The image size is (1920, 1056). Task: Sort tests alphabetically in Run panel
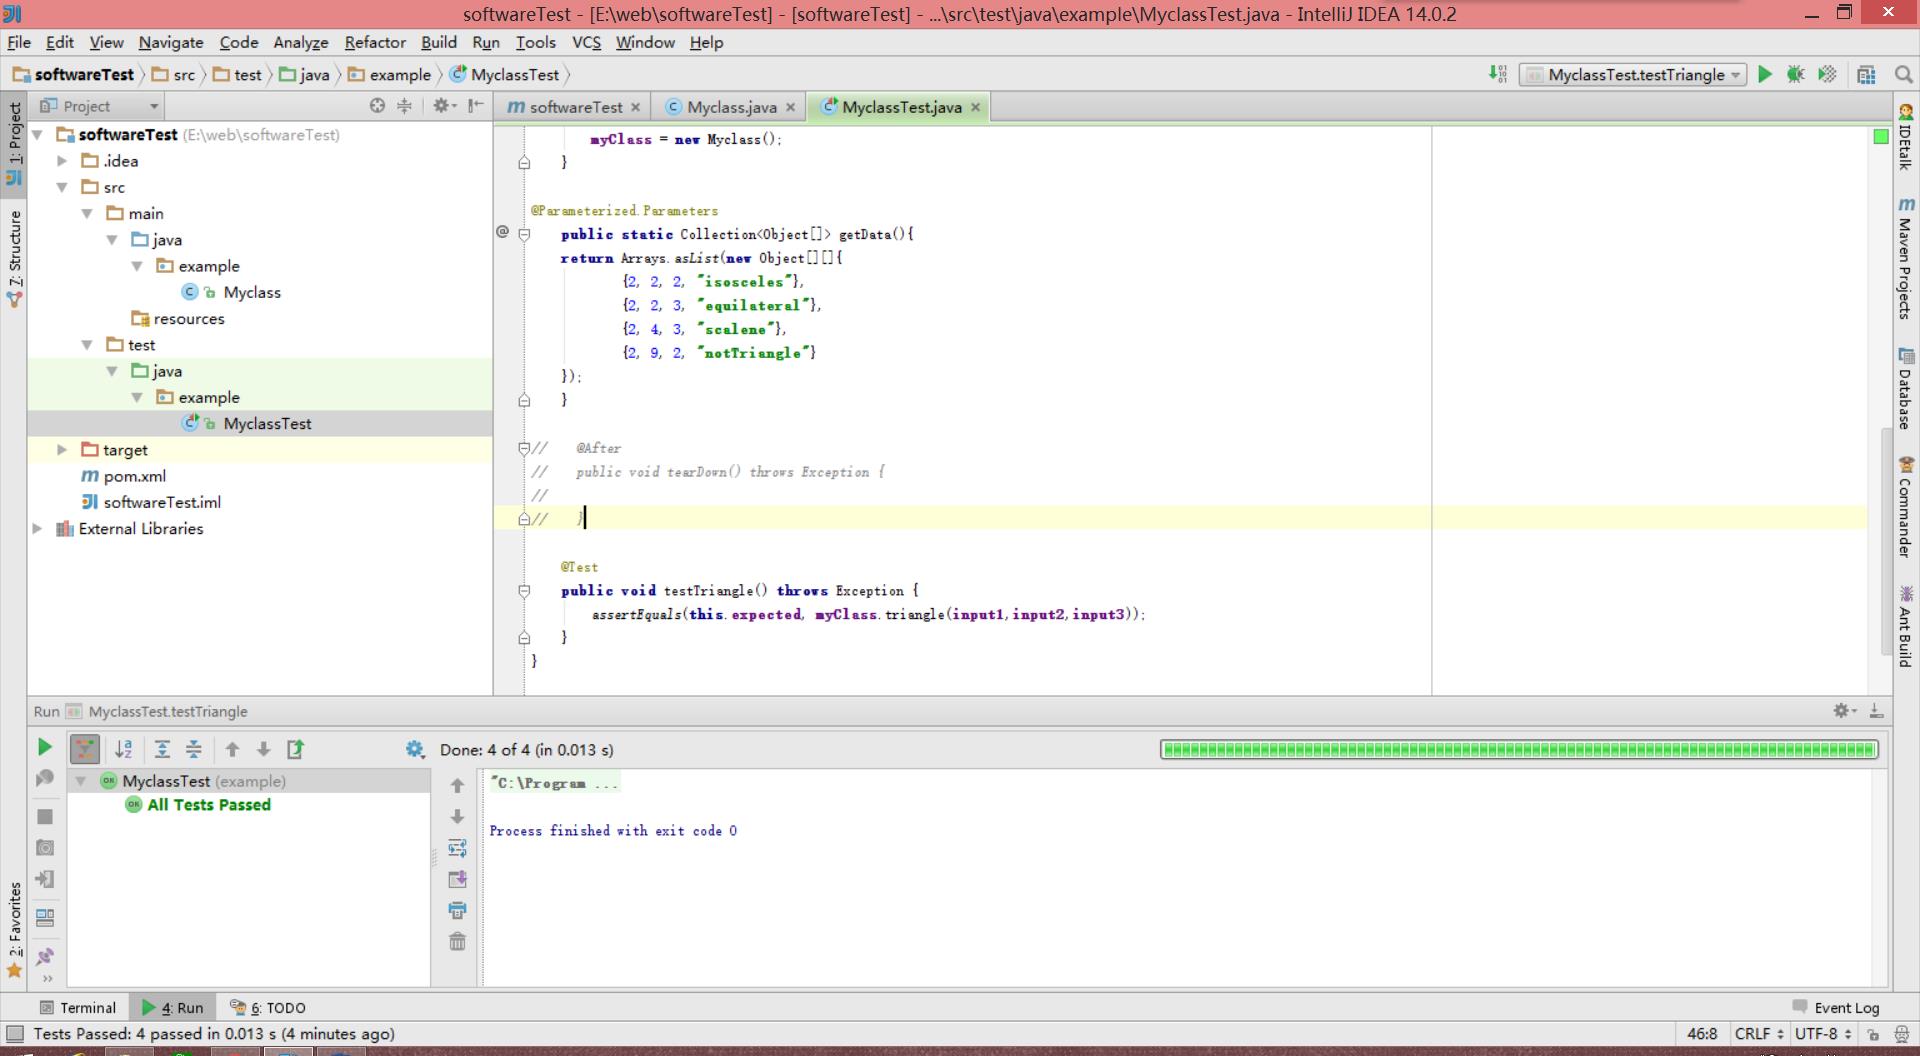coord(124,749)
